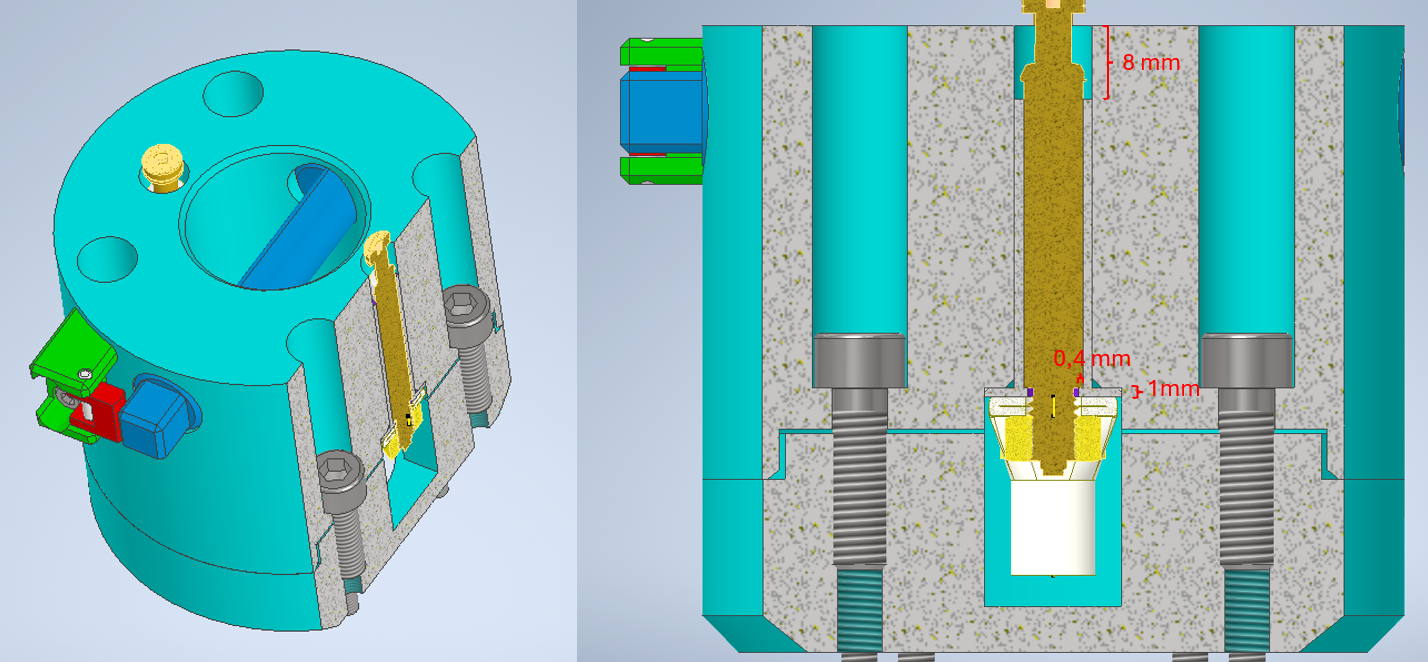
Task: Select the lower green bracket in the section view
Action: click(661, 169)
